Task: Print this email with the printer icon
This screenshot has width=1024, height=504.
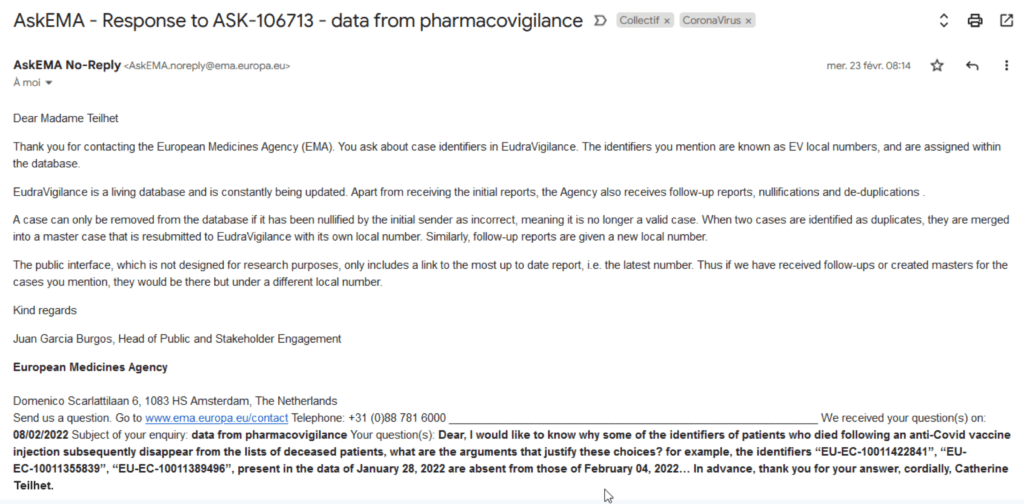Action: [x=975, y=21]
